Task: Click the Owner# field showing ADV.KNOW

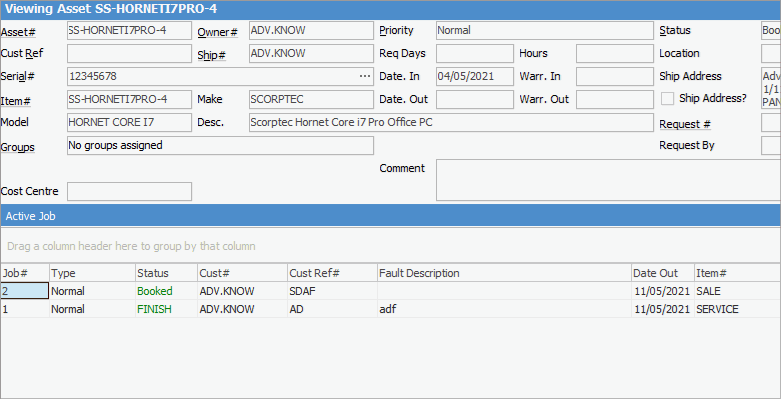Action: click(311, 30)
